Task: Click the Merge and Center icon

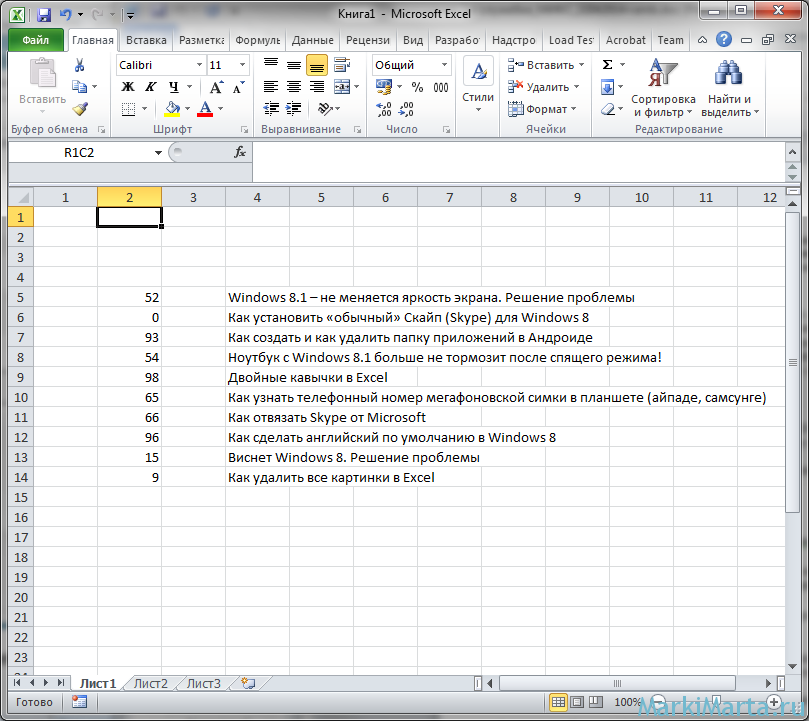Action: click(342, 87)
